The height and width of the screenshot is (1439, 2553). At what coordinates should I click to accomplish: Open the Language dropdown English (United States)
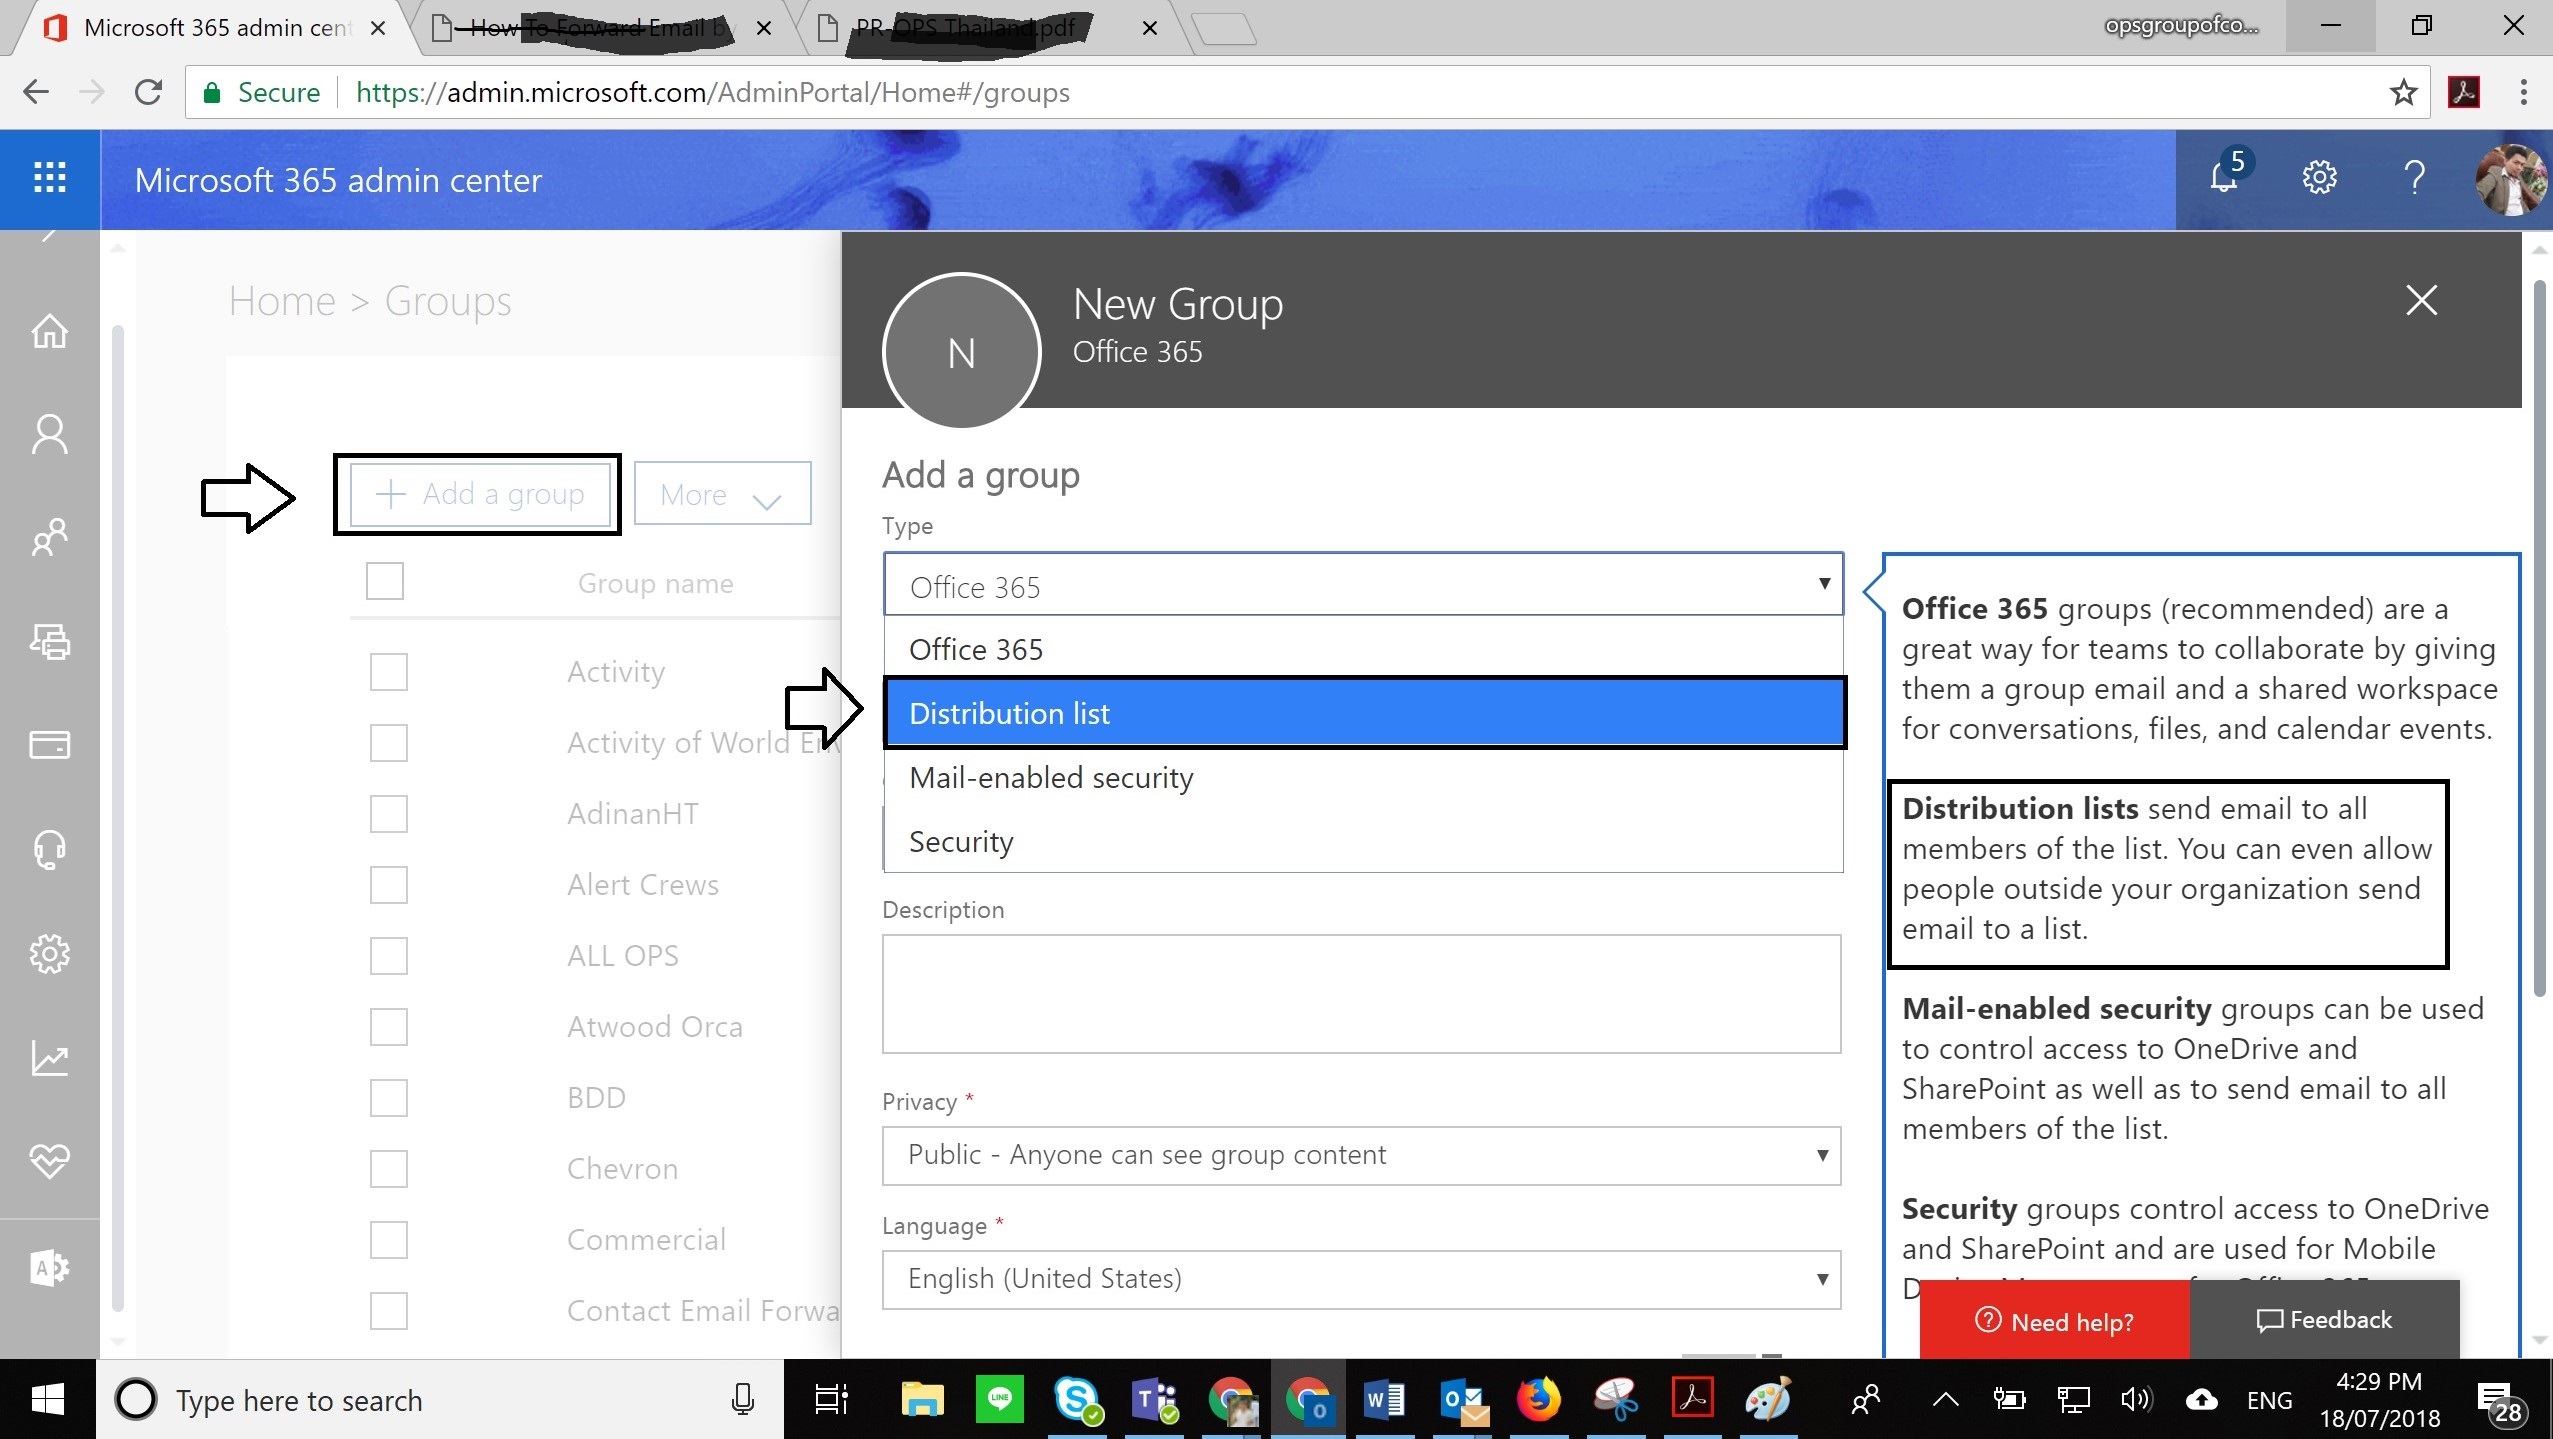[x=1361, y=1279]
